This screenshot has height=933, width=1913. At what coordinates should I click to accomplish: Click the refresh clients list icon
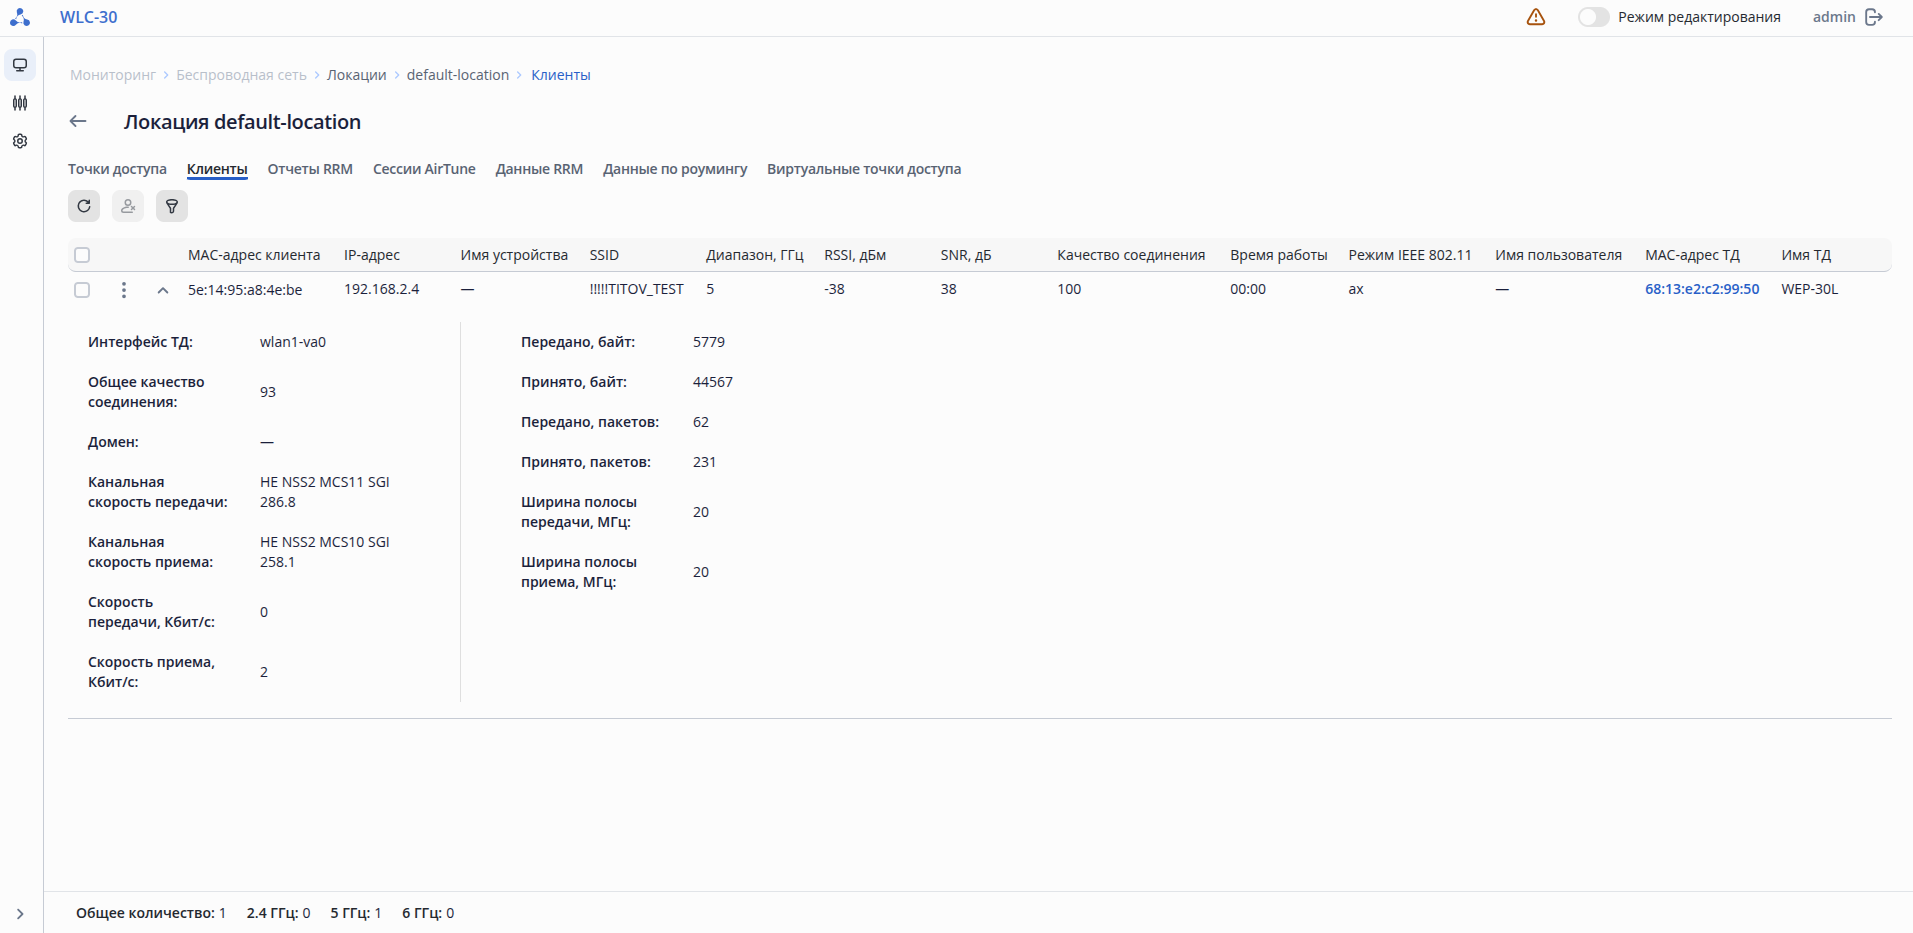click(84, 206)
